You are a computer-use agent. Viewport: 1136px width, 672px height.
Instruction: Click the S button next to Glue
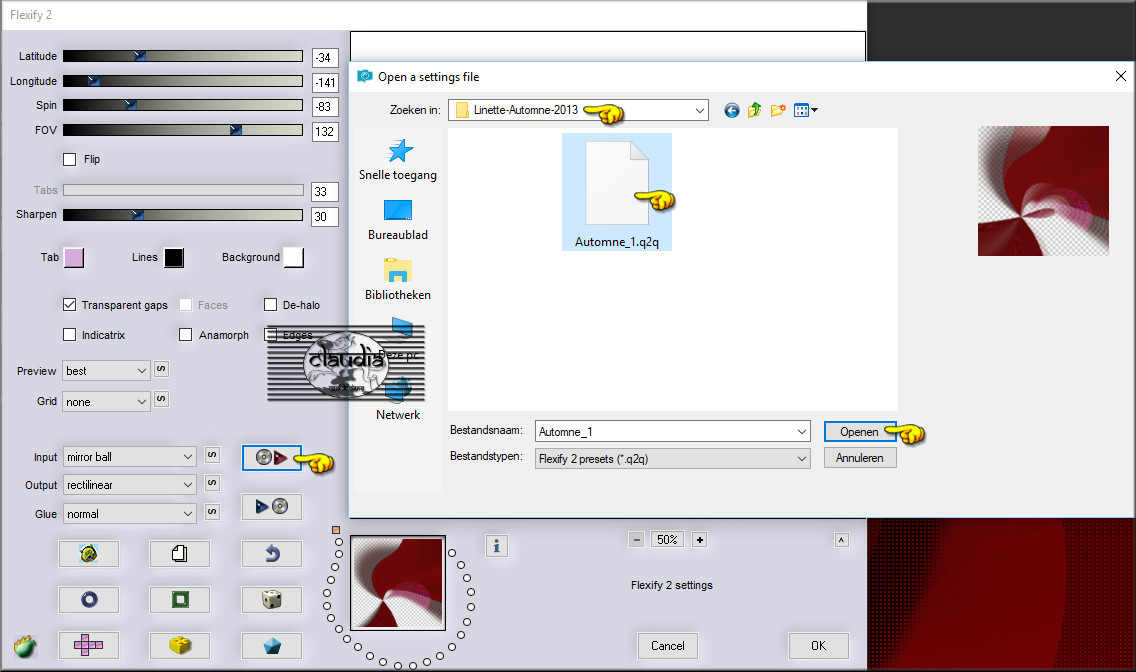pos(212,512)
